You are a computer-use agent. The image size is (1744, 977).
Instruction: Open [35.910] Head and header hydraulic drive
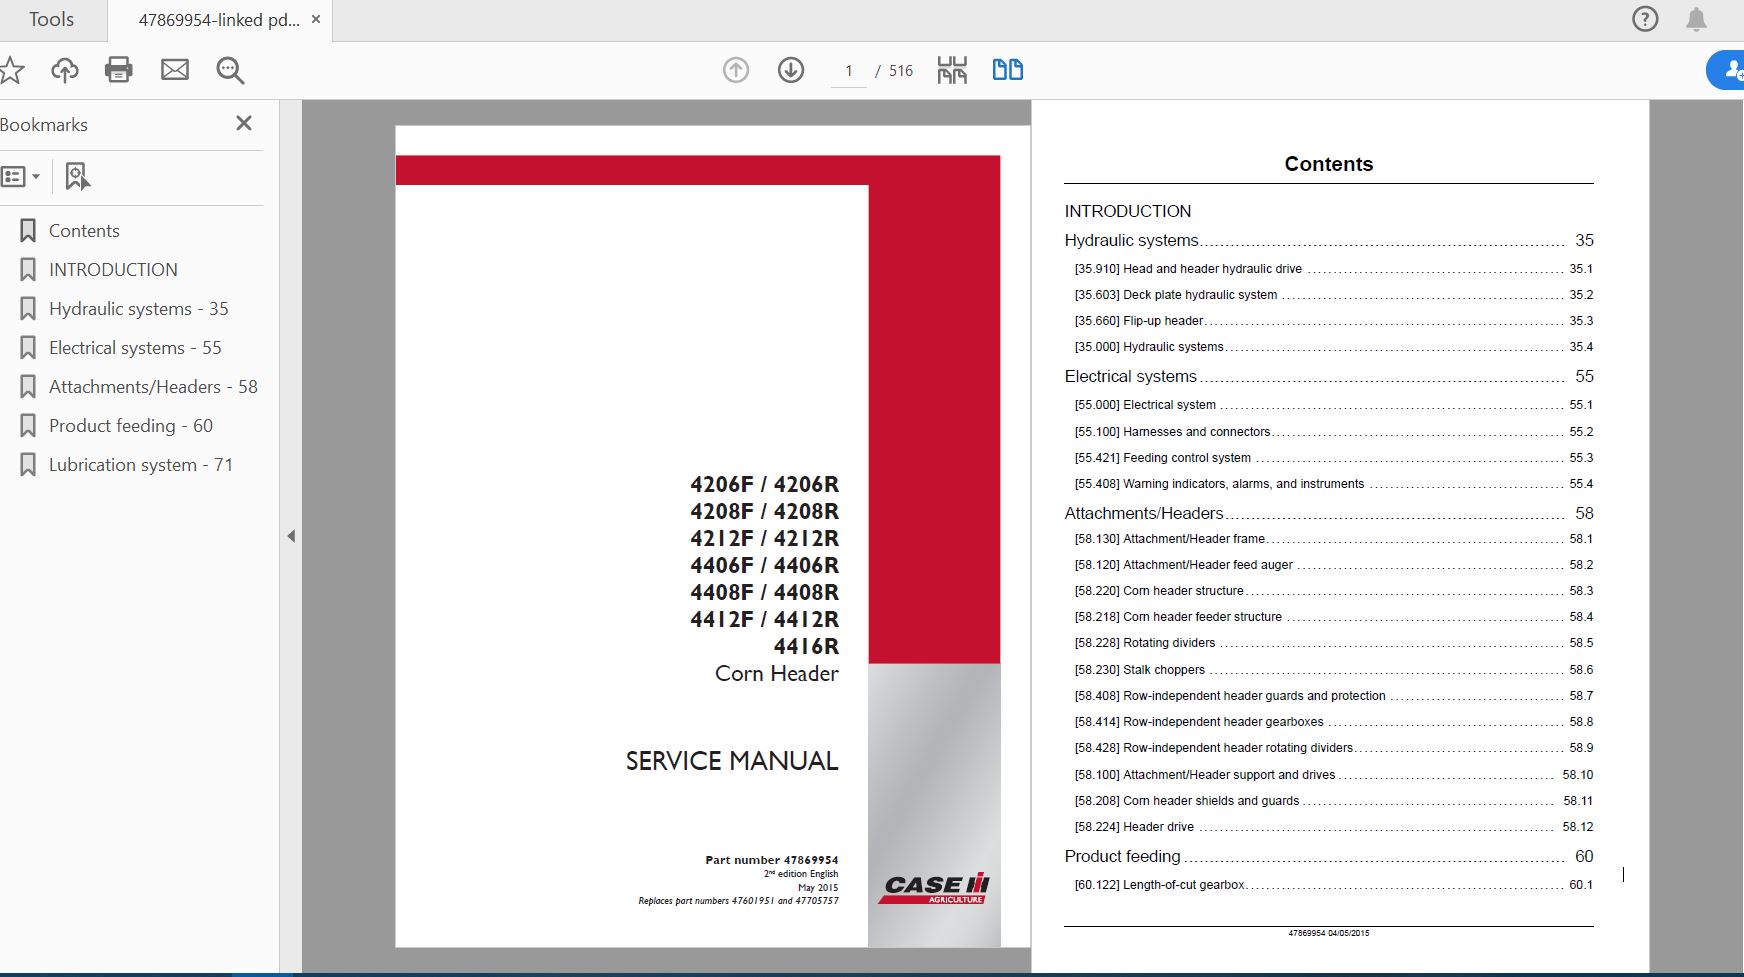(1334, 269)
